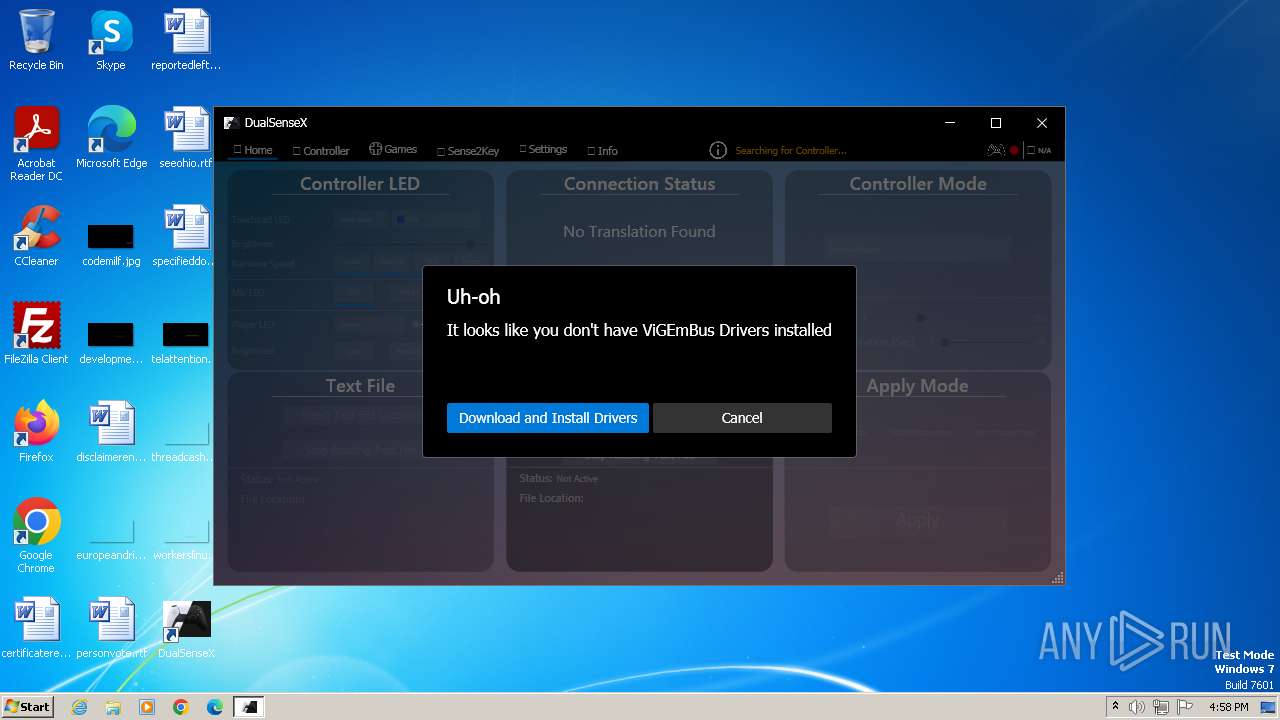
Task: Select the personvote.rtf document icon
Action: [111, 628]
